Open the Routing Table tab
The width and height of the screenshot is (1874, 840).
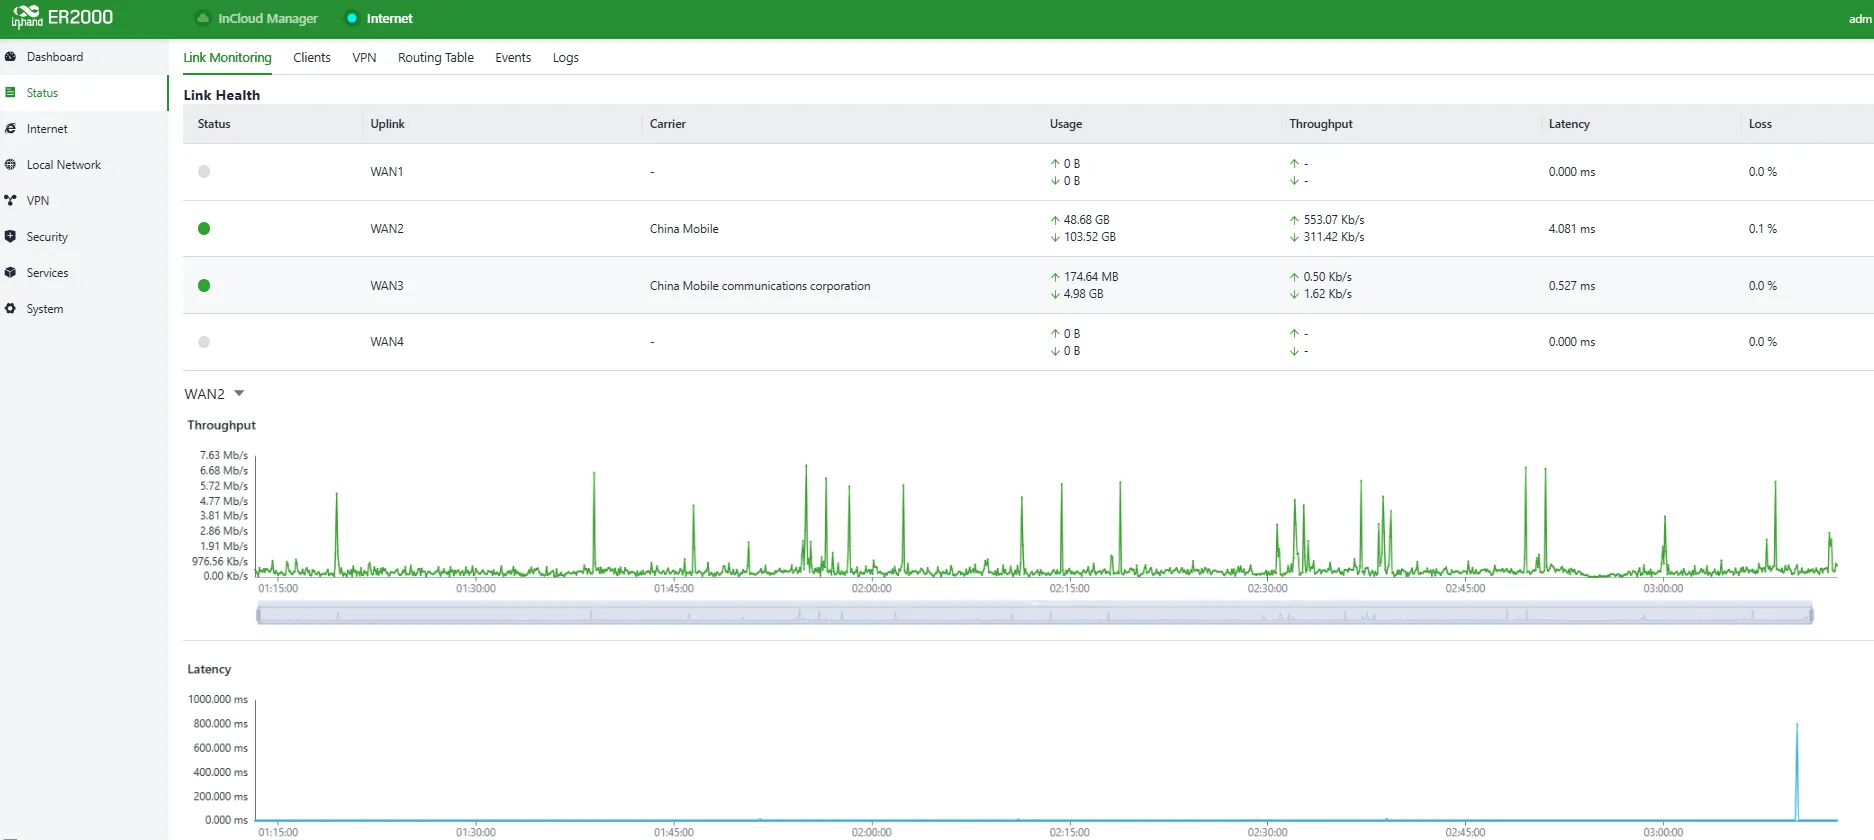[436, 58]
